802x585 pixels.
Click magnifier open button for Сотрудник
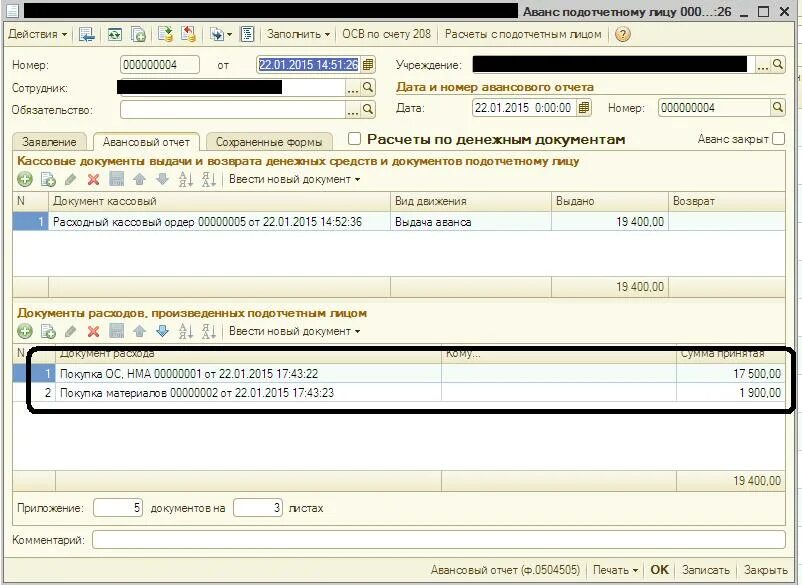tap(368, 88)
